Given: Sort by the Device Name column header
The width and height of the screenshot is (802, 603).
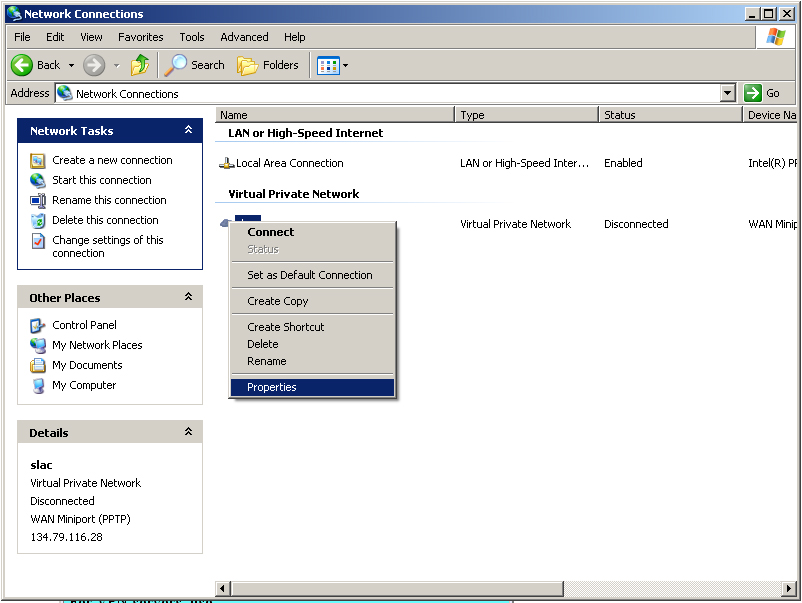Looking at the screenshot, I should click(x=770, y=115).
